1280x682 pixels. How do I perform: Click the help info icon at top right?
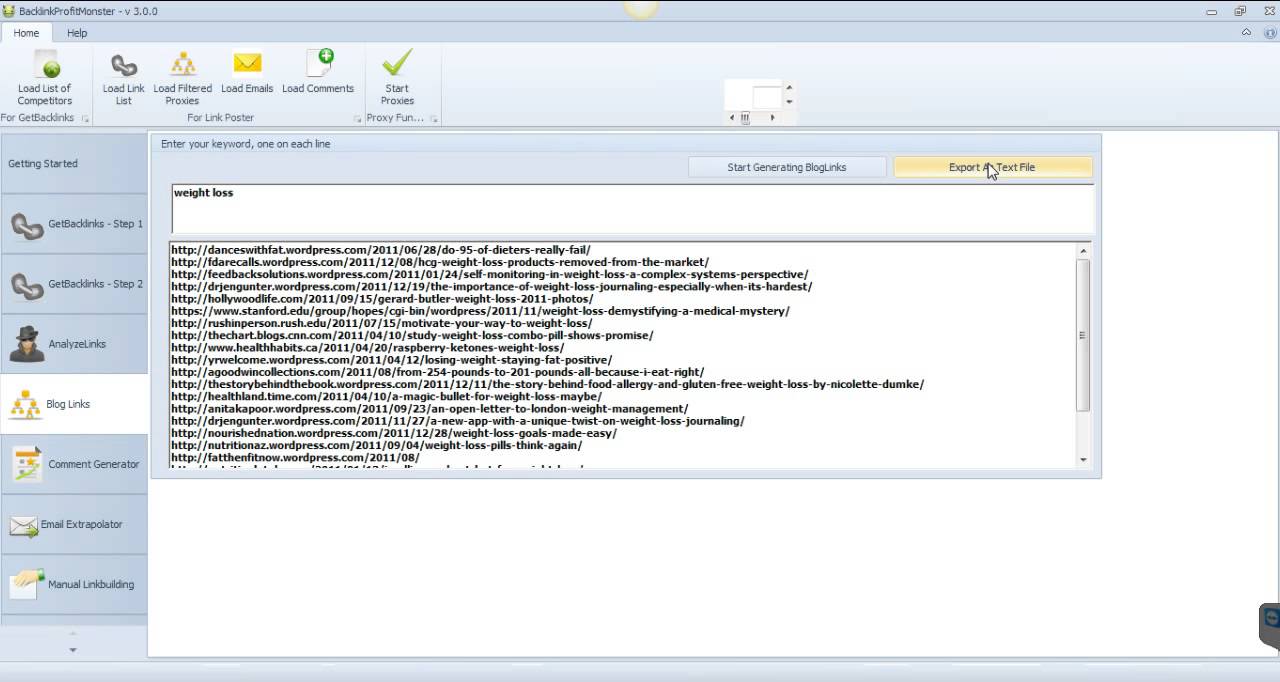tap(1270, 33)
